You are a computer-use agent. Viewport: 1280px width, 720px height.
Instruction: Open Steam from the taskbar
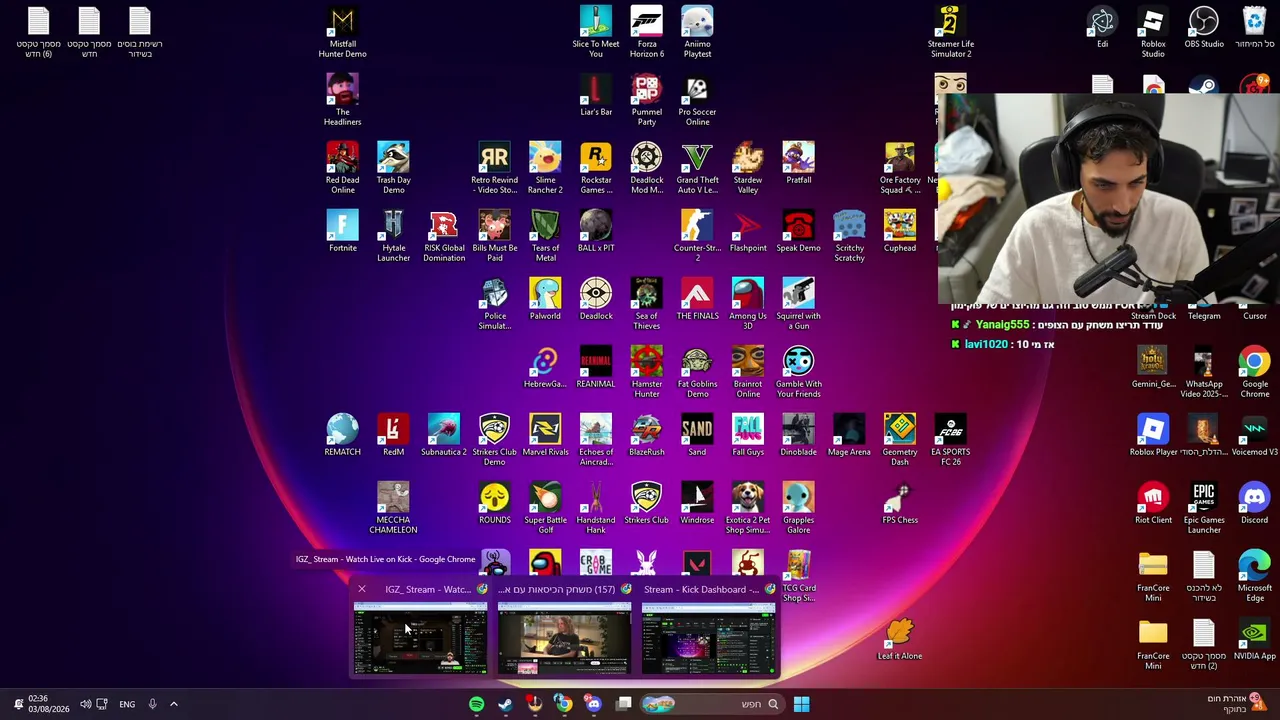505,704
